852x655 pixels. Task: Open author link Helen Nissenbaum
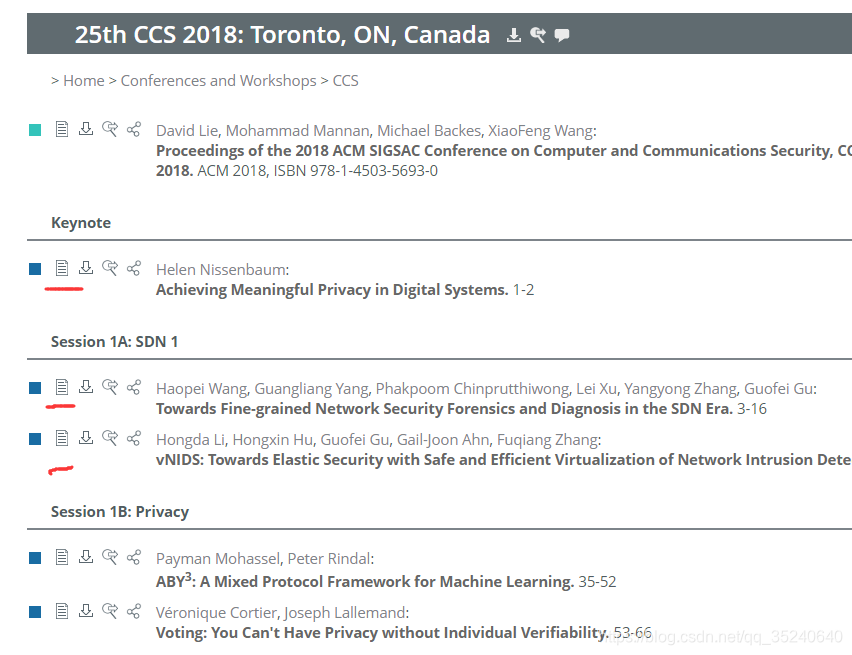221,270
